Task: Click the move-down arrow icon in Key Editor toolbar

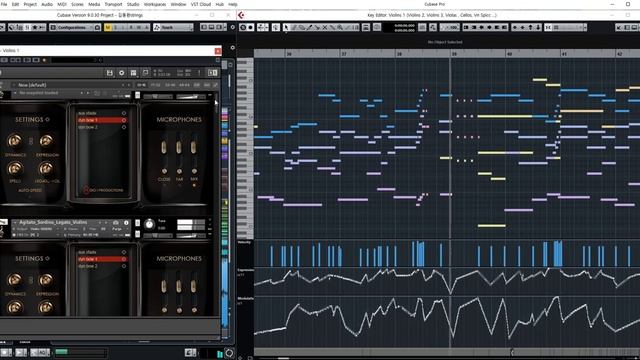Action: point(538,27)
